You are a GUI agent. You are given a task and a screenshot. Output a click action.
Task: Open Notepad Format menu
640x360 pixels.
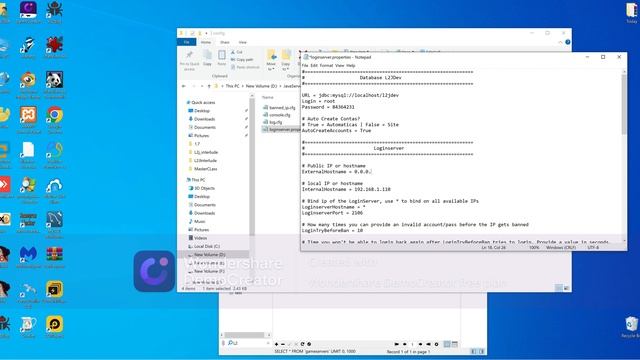pyautogui.click(x=326, y=65)
